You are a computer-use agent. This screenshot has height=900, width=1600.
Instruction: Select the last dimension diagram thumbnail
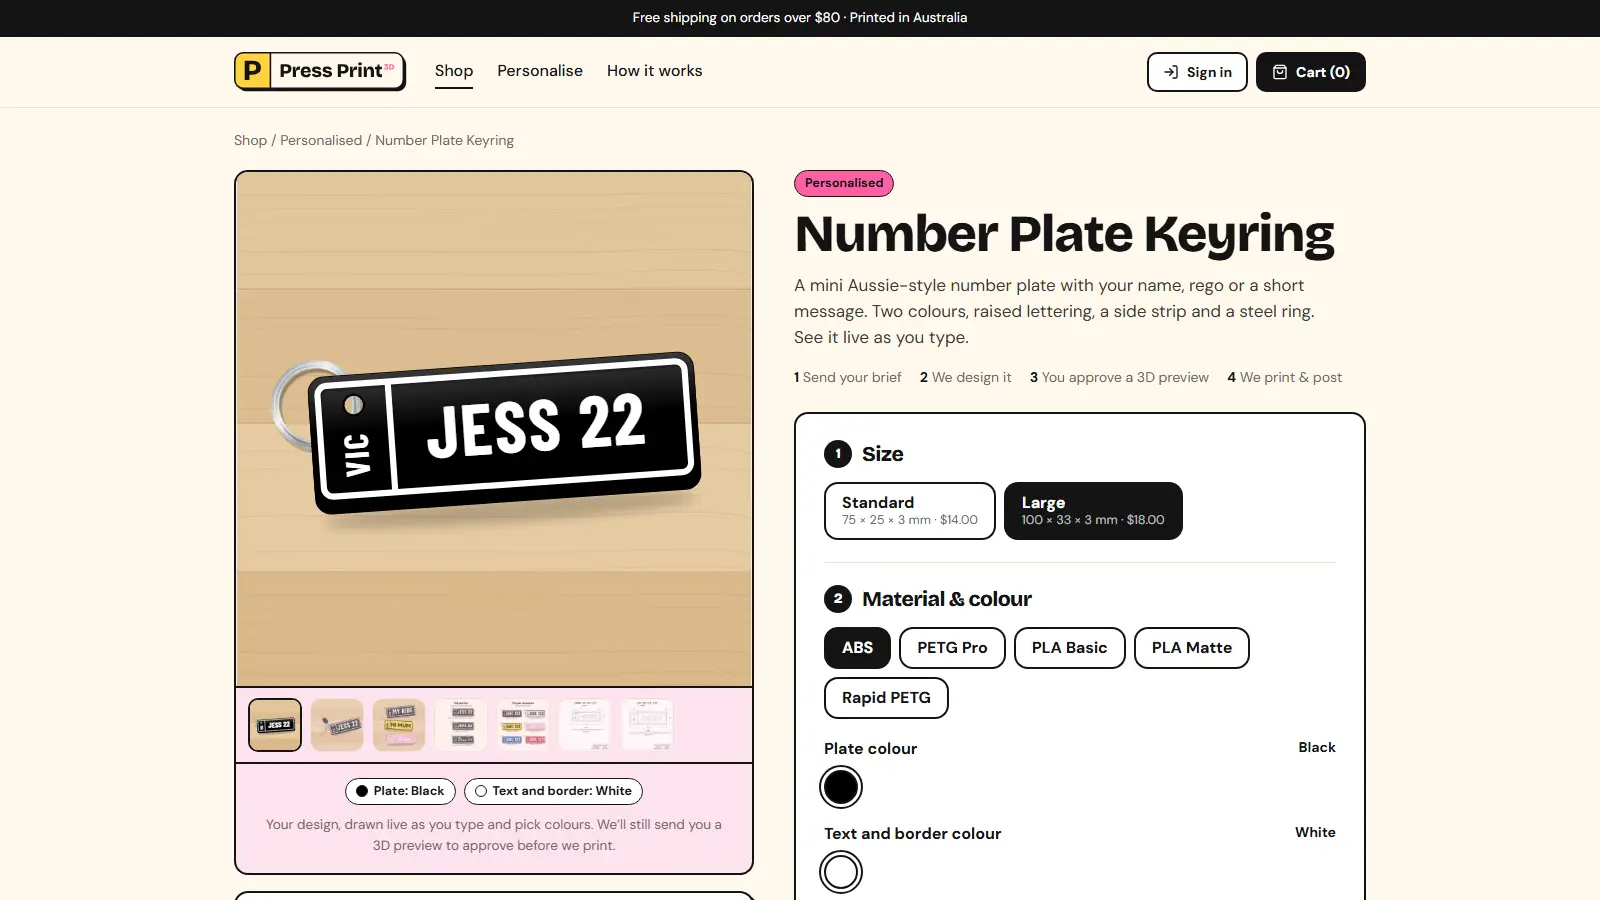pyautogui.click(x=647, y=725)
